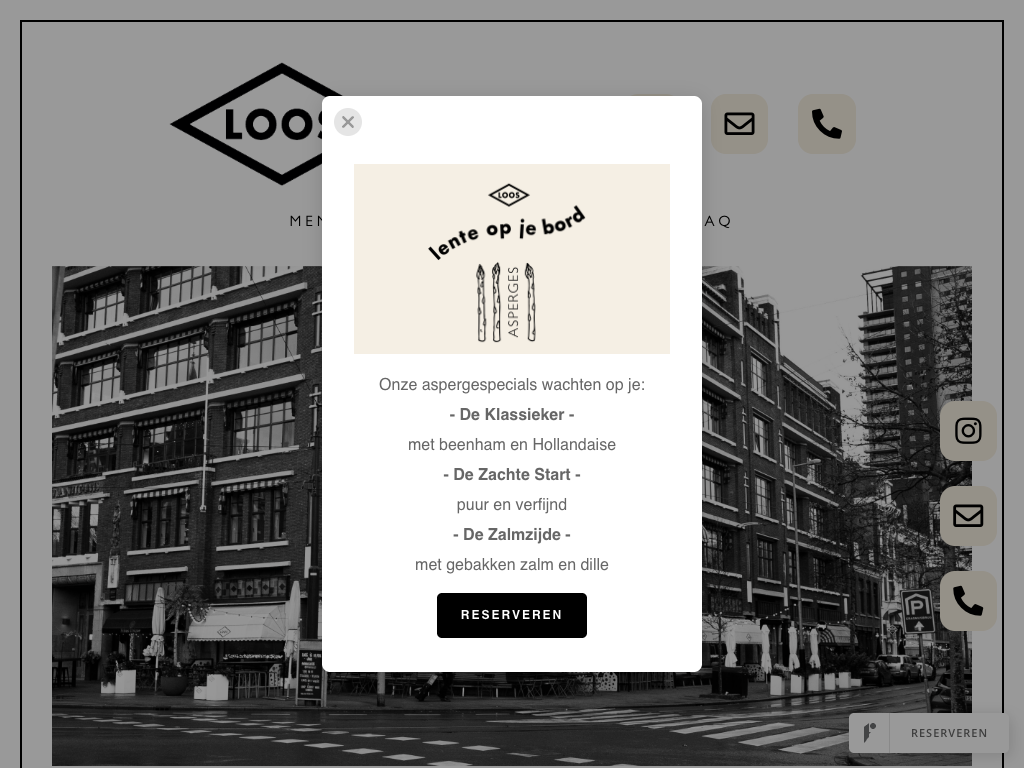Select the 'De Zachte Start' heading
The height and width of the screenshot is (768, 1024).
pyautogui.click(x=512, y=475)
